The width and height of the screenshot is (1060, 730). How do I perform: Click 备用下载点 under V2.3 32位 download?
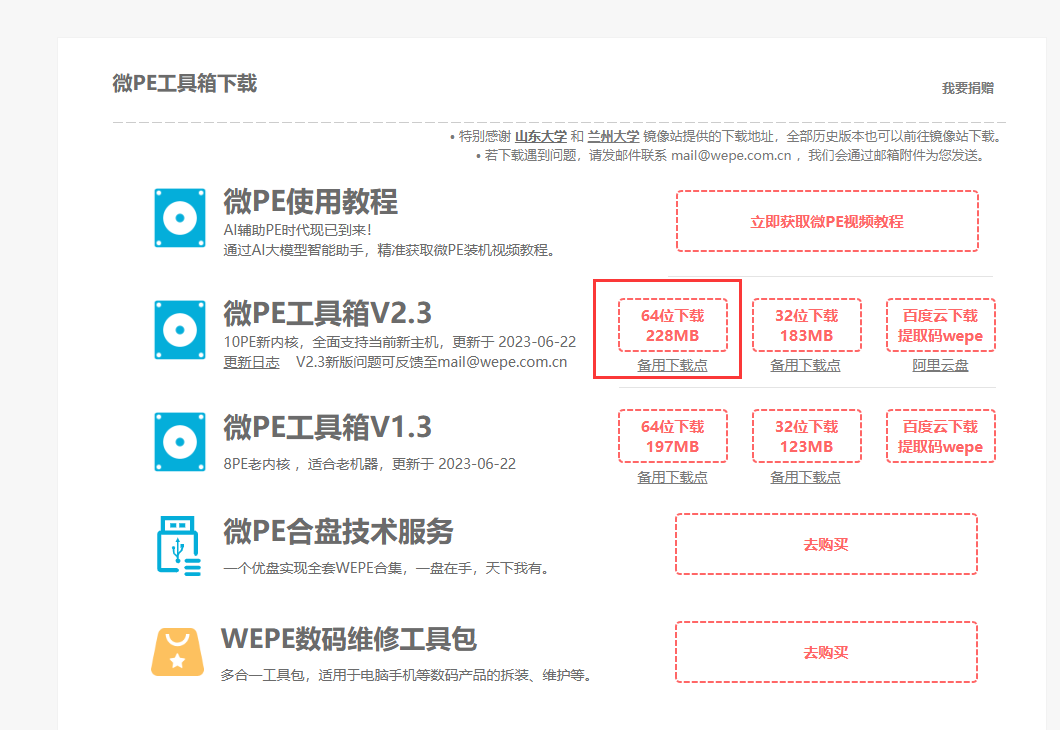coord(805,366)
